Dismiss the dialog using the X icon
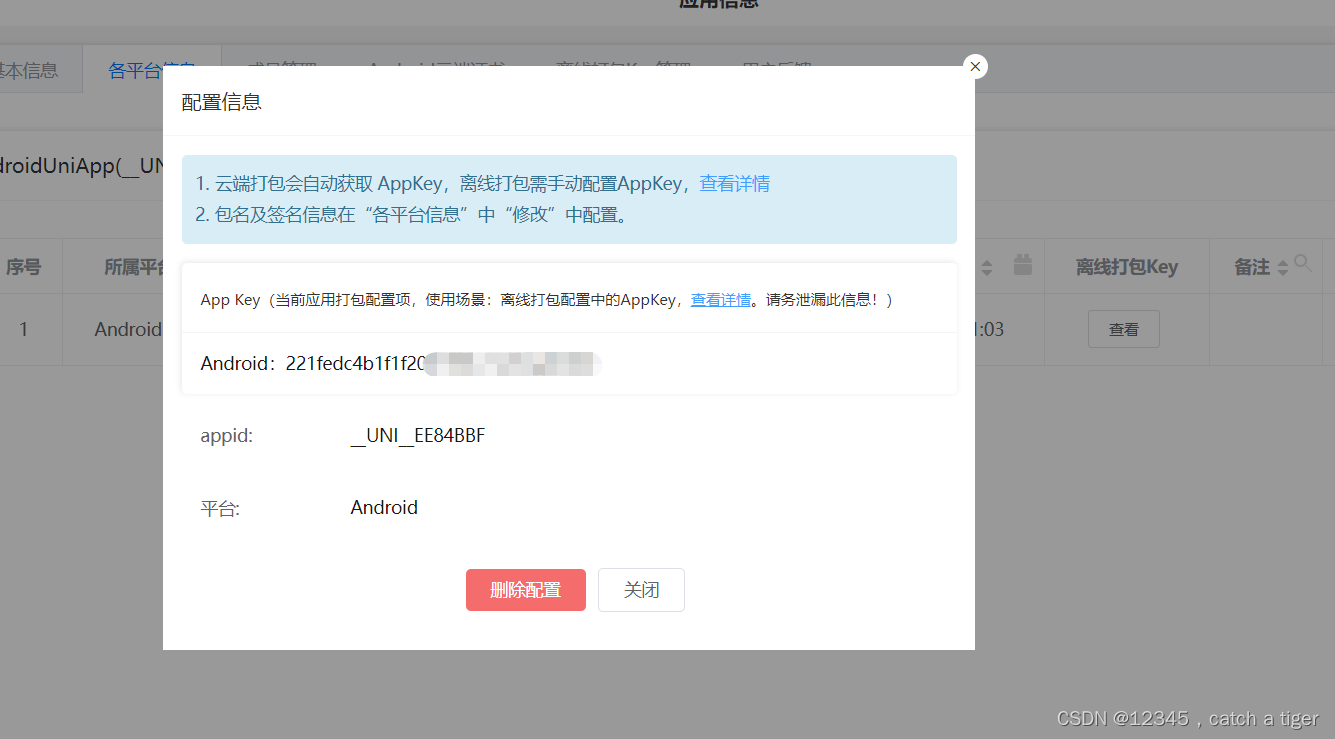This screenshot has width=1335, height=739. 975,66
